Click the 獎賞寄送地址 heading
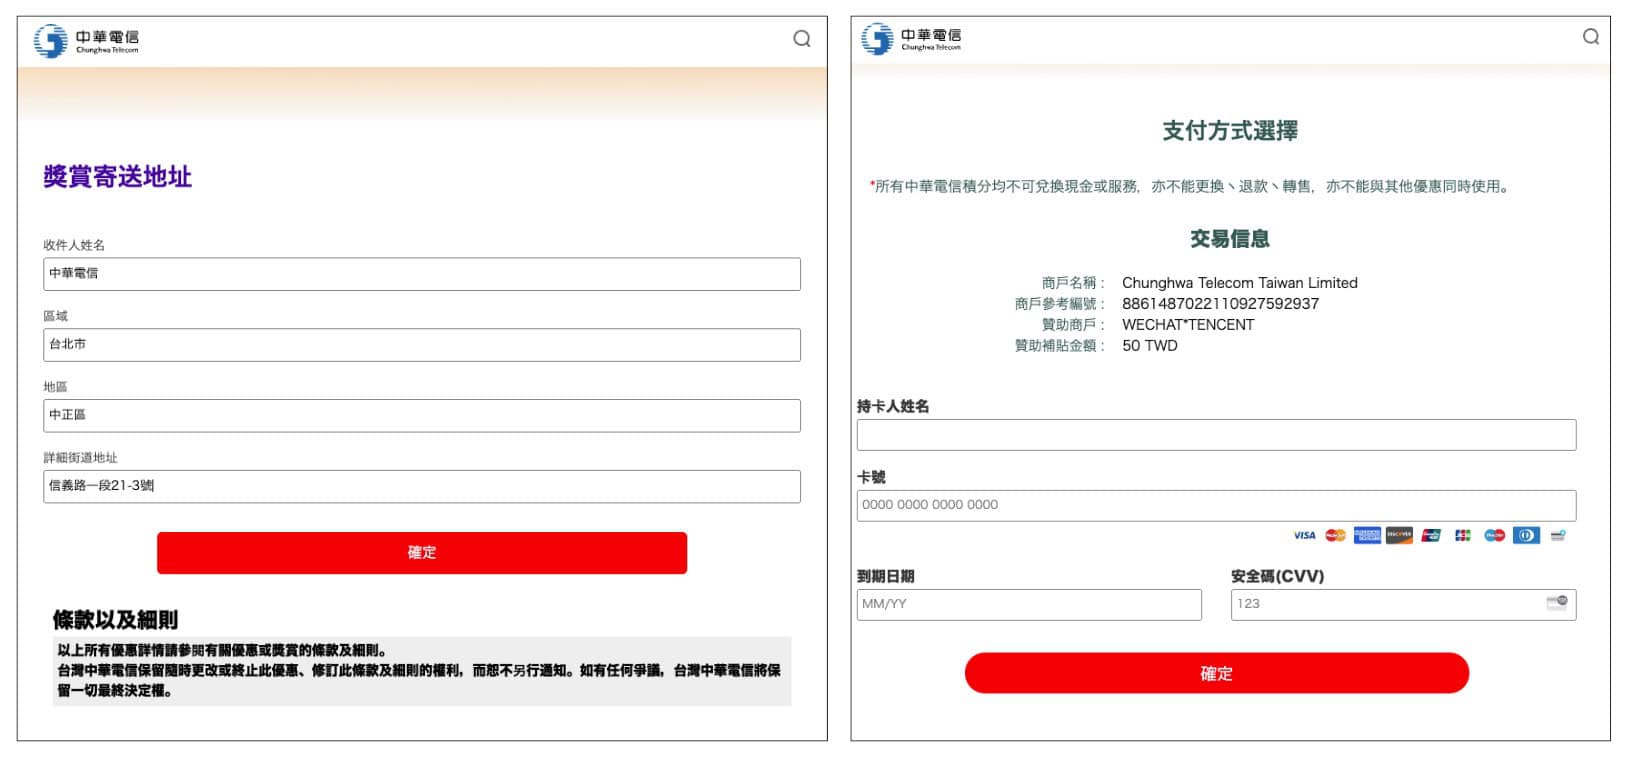Screen dimensions: 1627x760 [x=117, y=177]
